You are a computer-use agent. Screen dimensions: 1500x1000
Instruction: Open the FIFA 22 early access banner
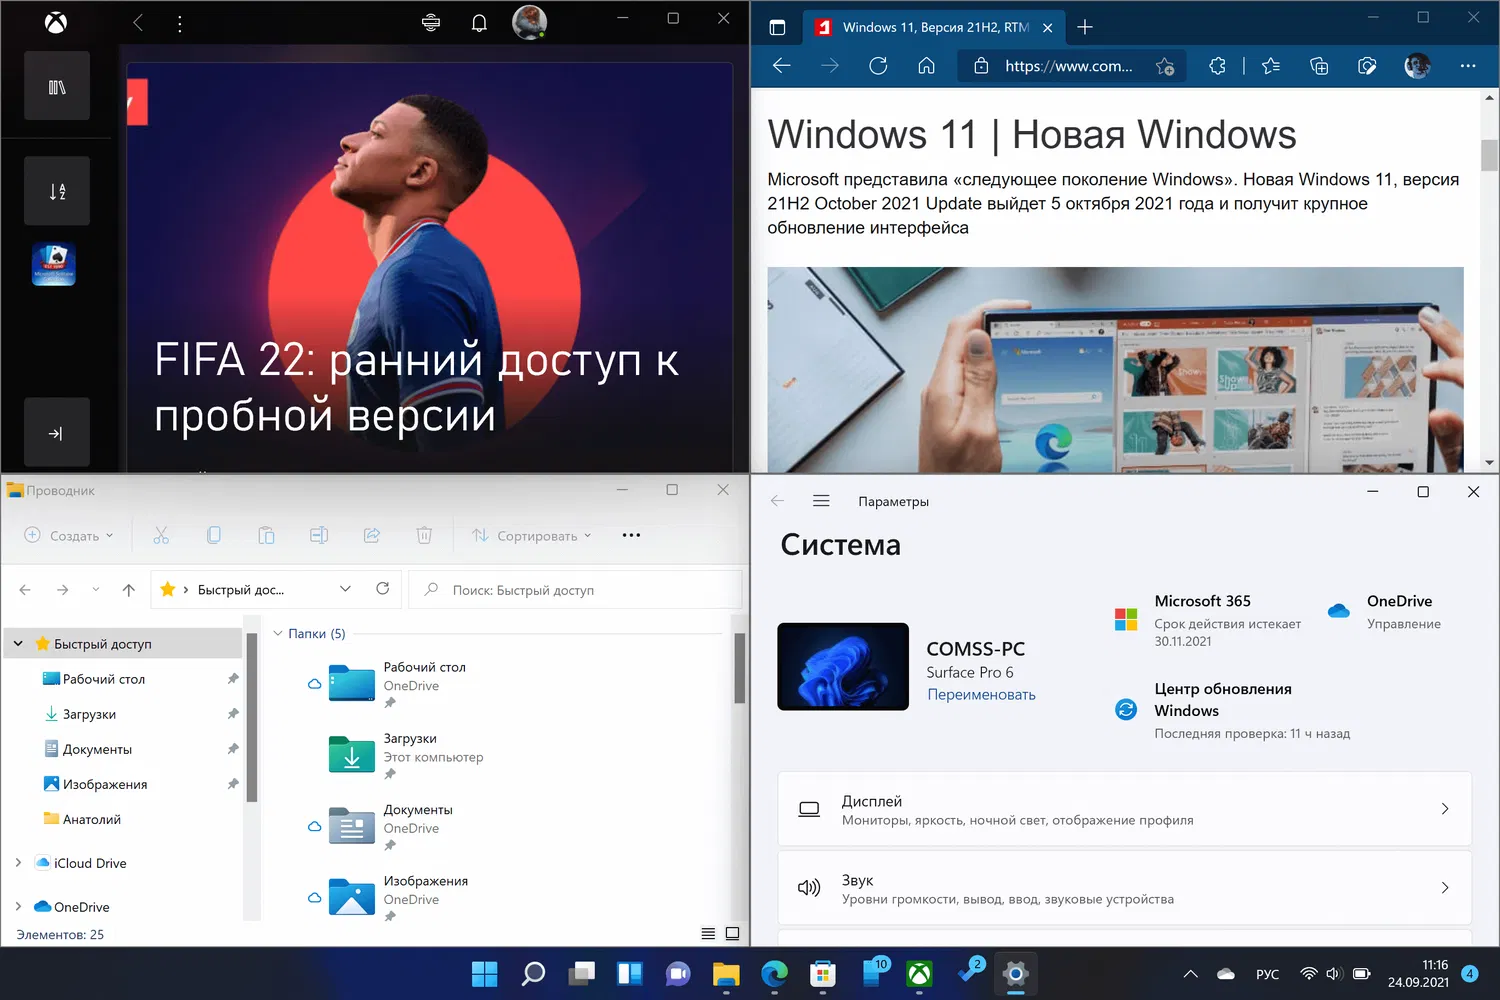pos(430,268)
